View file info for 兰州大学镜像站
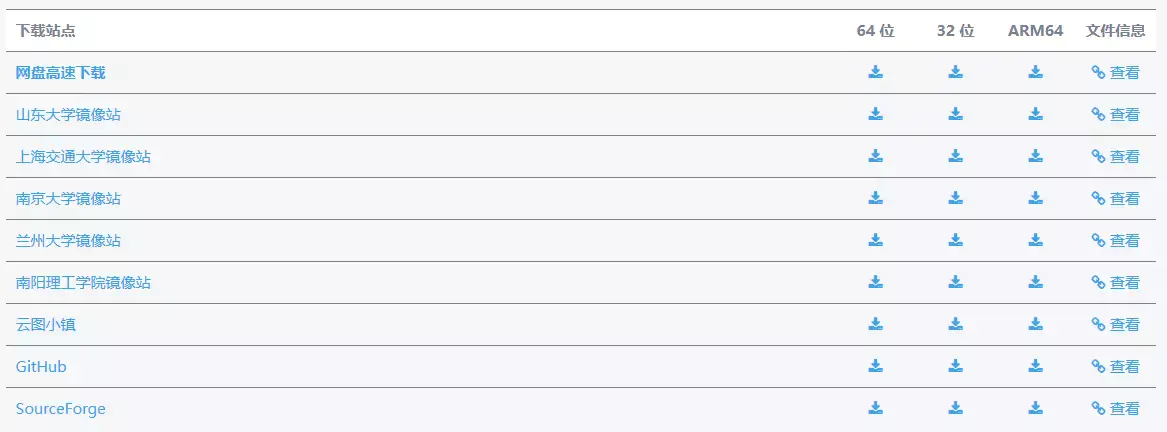The image size is (1167, 432). click(x=1115, y=241)
